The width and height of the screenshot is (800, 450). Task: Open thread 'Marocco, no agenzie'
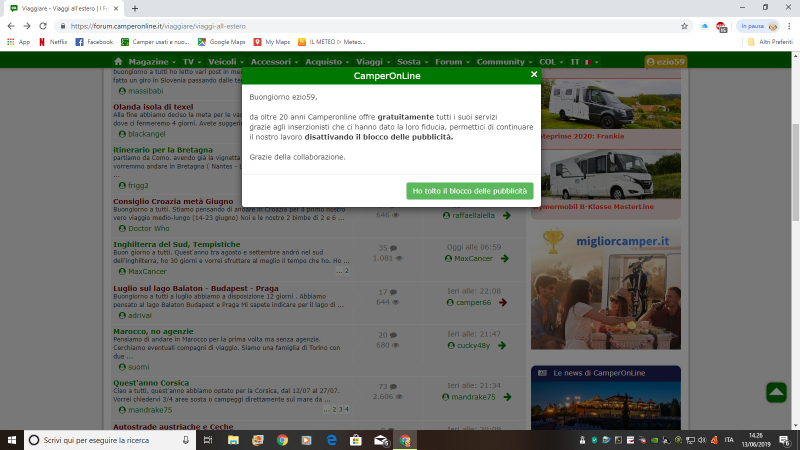(x=155, y=333)
